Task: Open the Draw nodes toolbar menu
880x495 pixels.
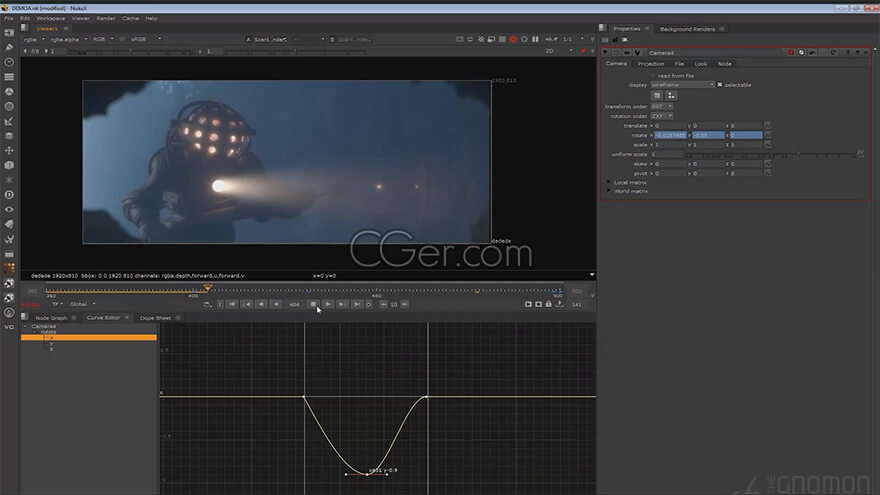Action: 9,47
